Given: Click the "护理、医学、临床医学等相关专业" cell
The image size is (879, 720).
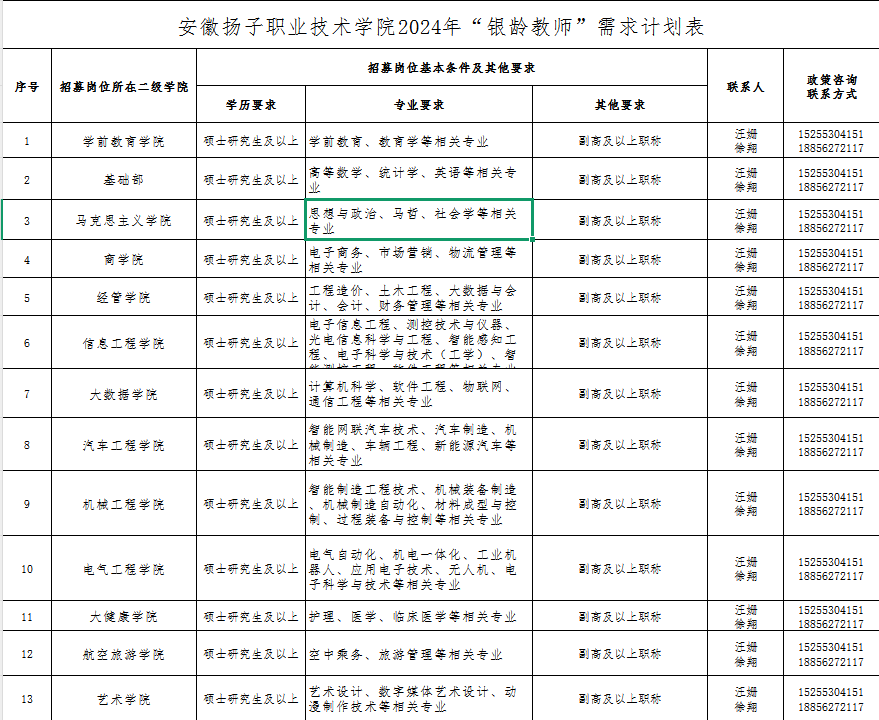Looking at the screenshot, I should [x=419, y=617].
